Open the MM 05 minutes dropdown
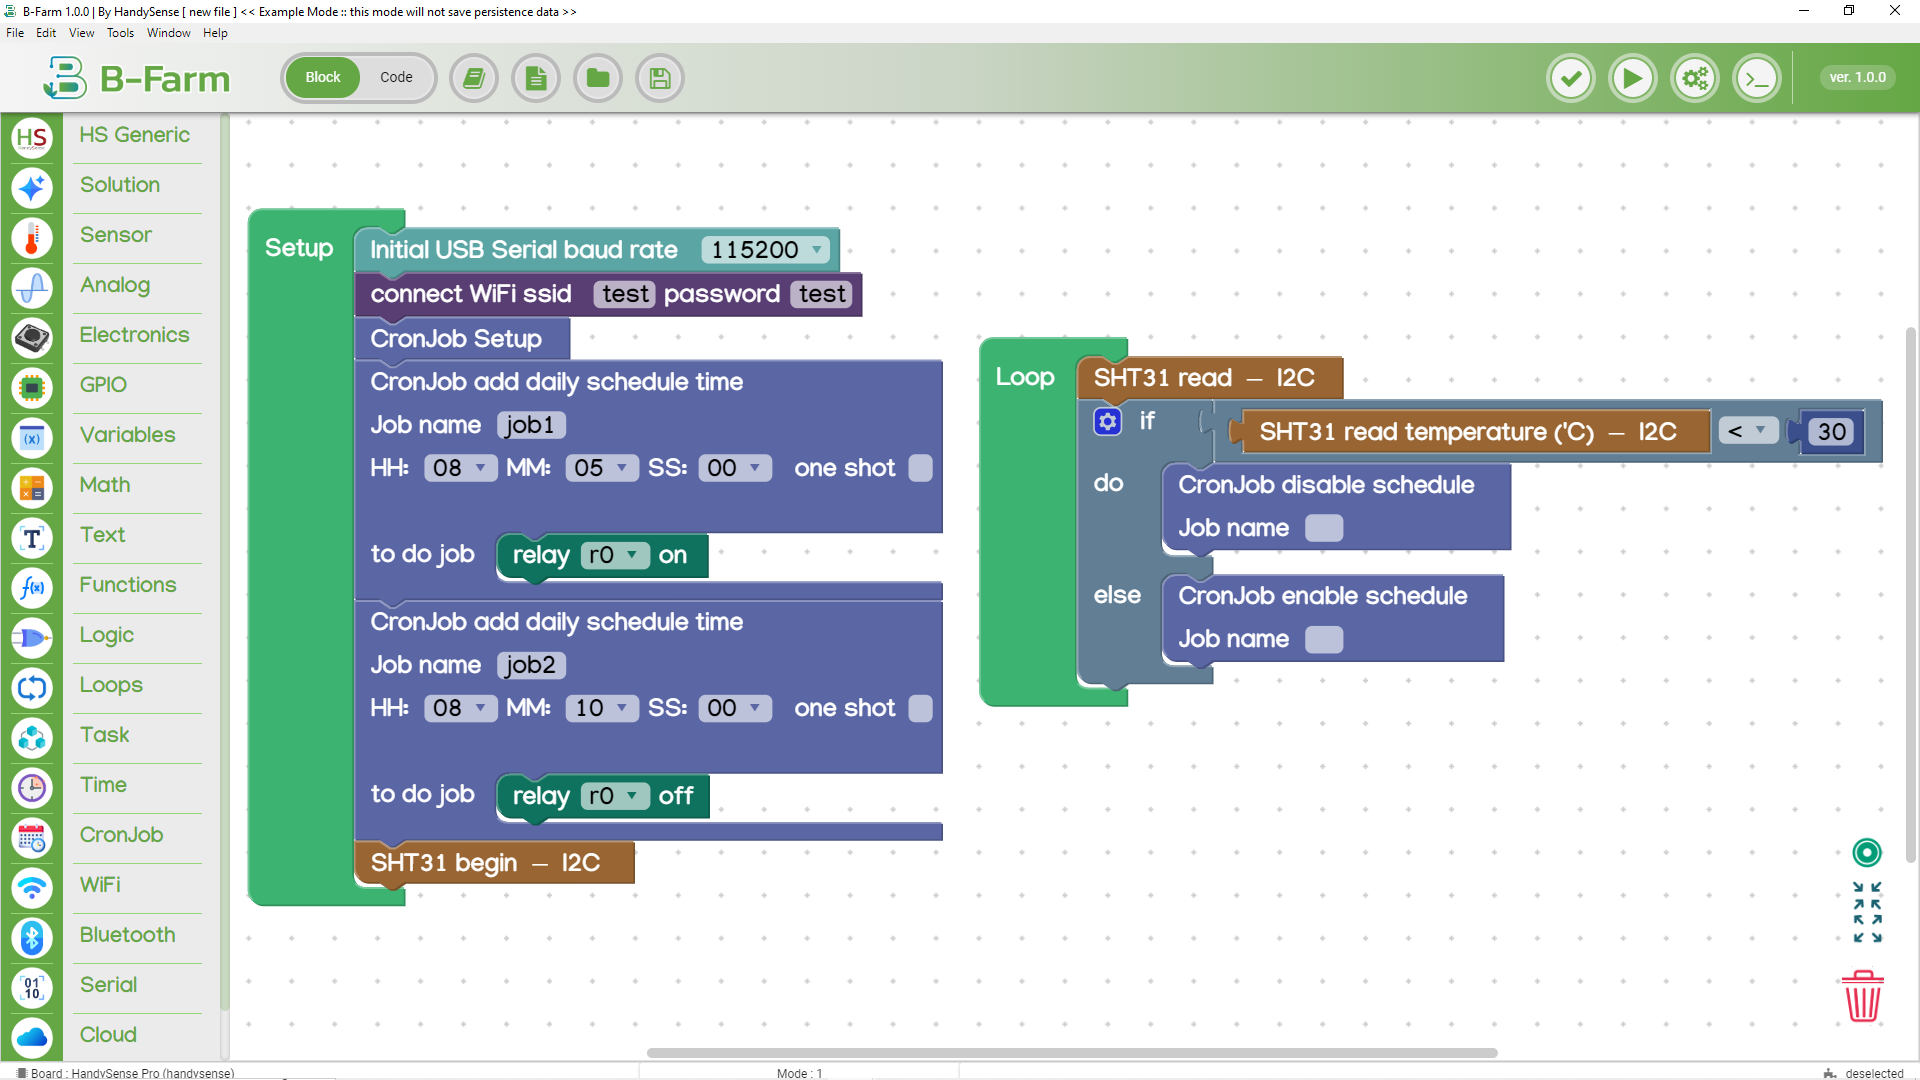This screenshot has width=1920, height=1080. coord(601,468)
